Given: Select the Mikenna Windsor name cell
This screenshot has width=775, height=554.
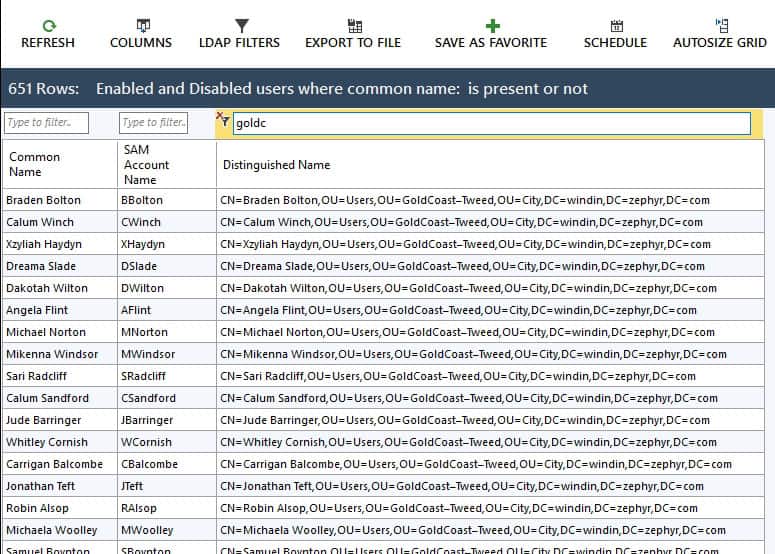Looking at the screenshot, I should [x=60, y=354].
